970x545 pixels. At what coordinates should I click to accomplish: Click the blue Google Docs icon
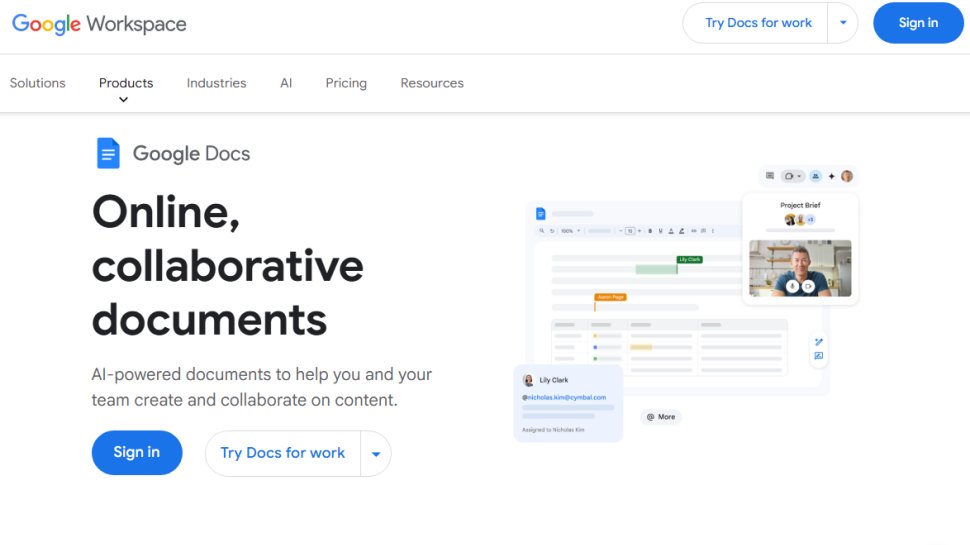pos(108,153)
